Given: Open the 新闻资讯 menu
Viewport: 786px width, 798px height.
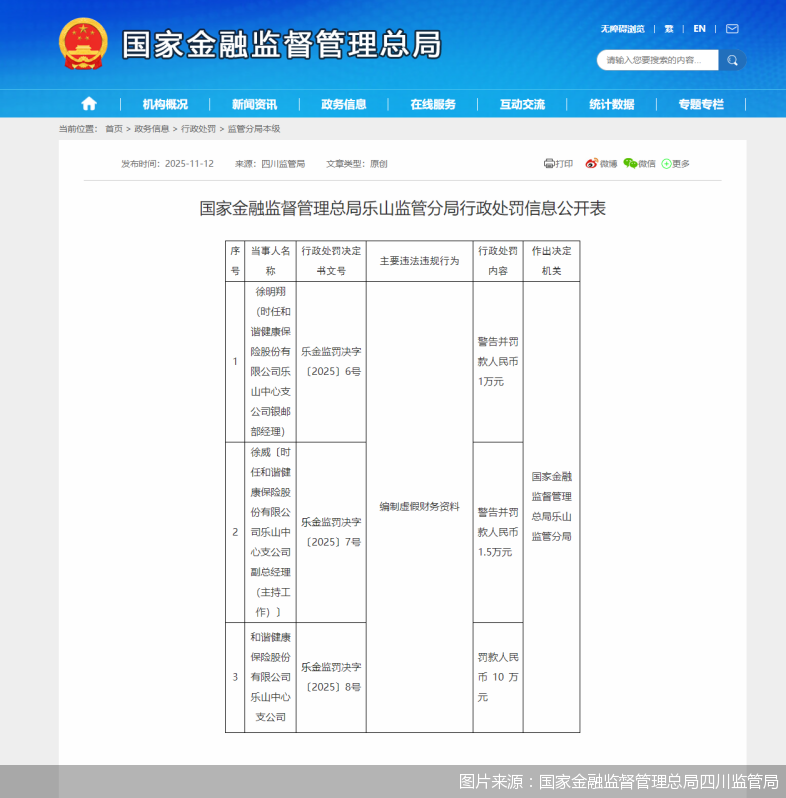Looking at the screenshot, I should (x=254, y=104).
